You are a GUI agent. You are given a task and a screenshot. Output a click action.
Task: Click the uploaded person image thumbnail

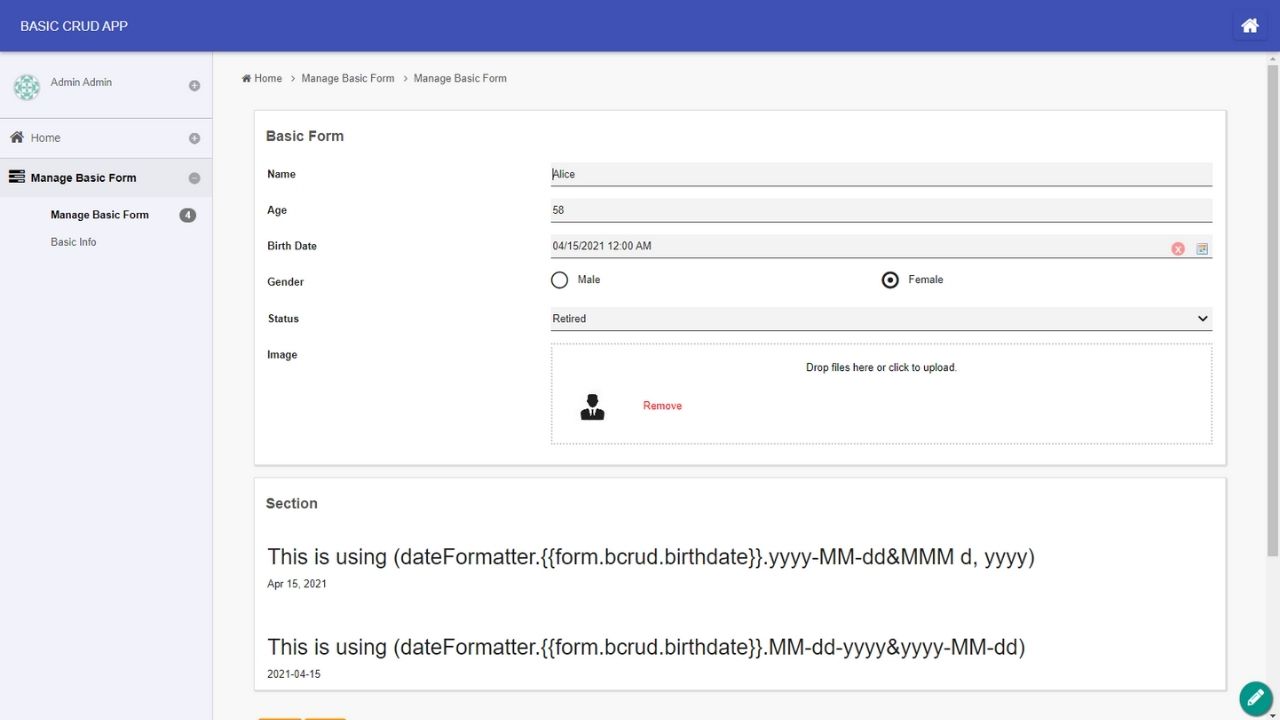pyautogui.click(x=592, y=406)
